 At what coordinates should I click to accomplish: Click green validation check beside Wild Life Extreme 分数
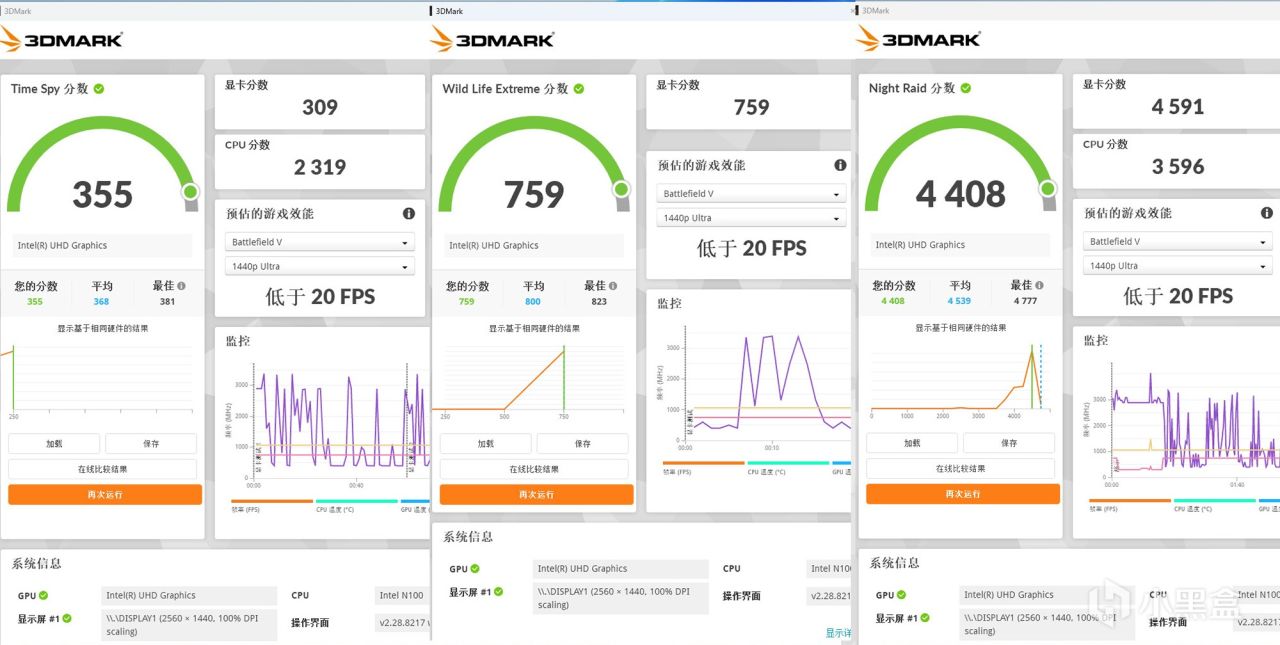coord(579,88)
